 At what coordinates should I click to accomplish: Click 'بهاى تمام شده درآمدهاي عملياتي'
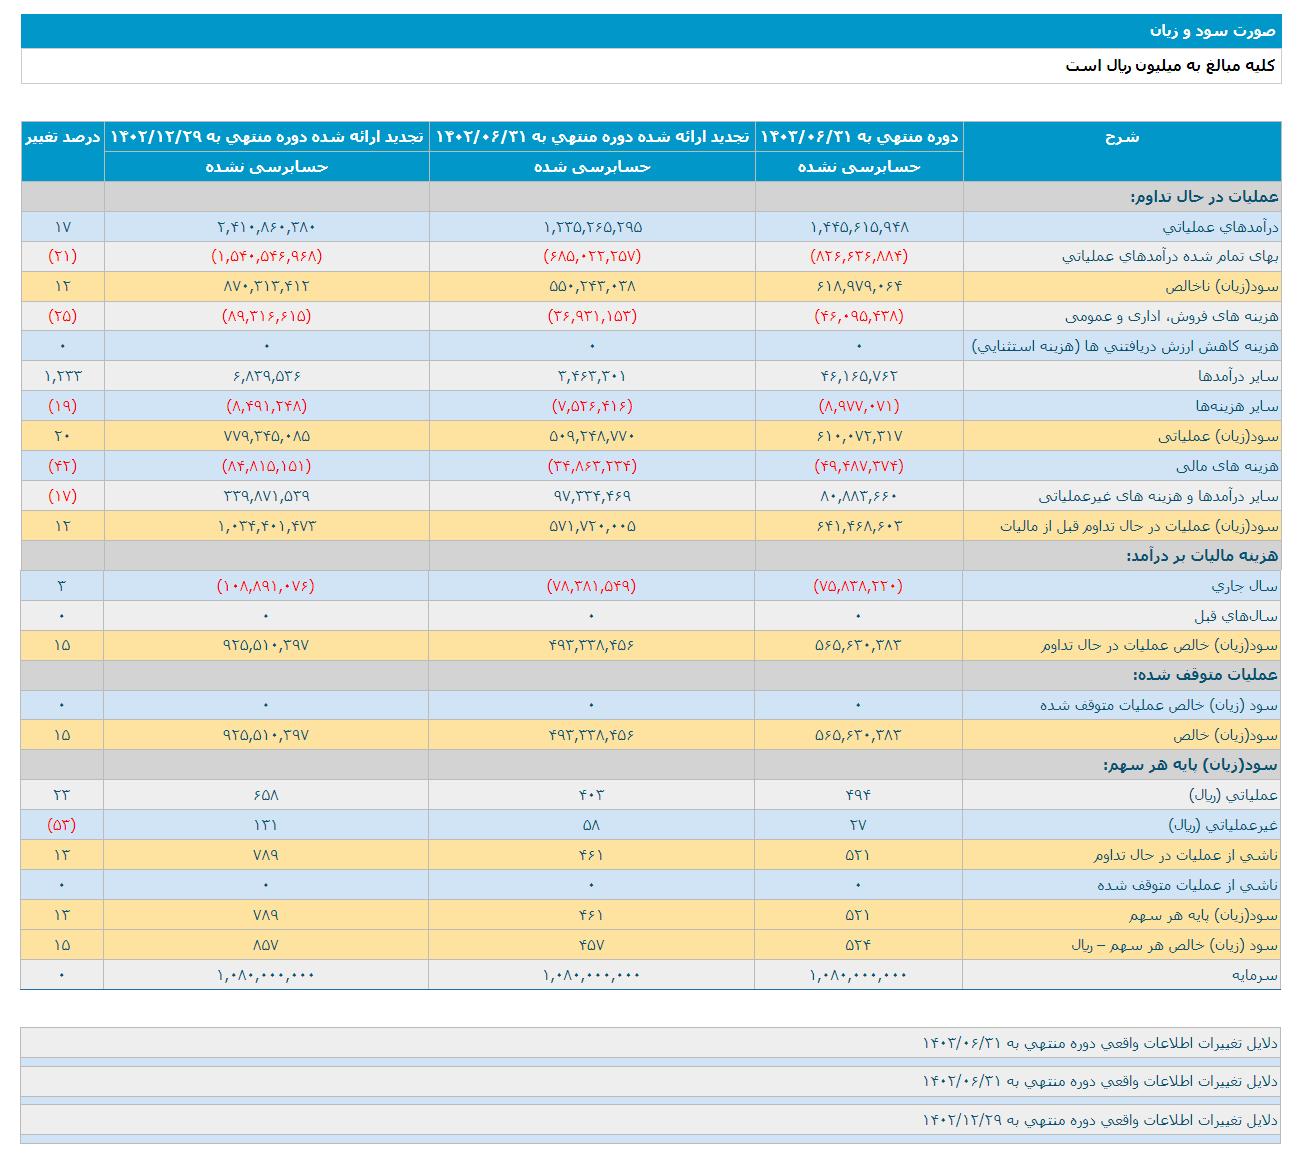(1170, 257)
